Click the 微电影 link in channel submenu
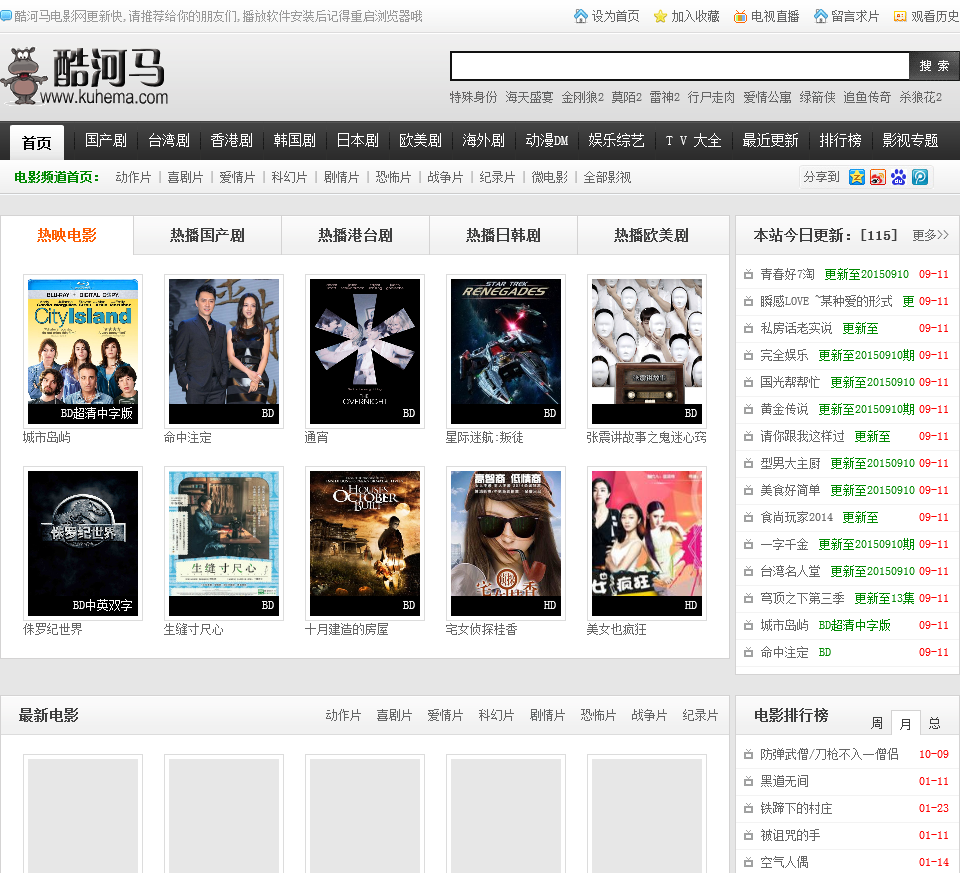Image resolution: width=960 pixels, height=873 pixels. point(549,178)
